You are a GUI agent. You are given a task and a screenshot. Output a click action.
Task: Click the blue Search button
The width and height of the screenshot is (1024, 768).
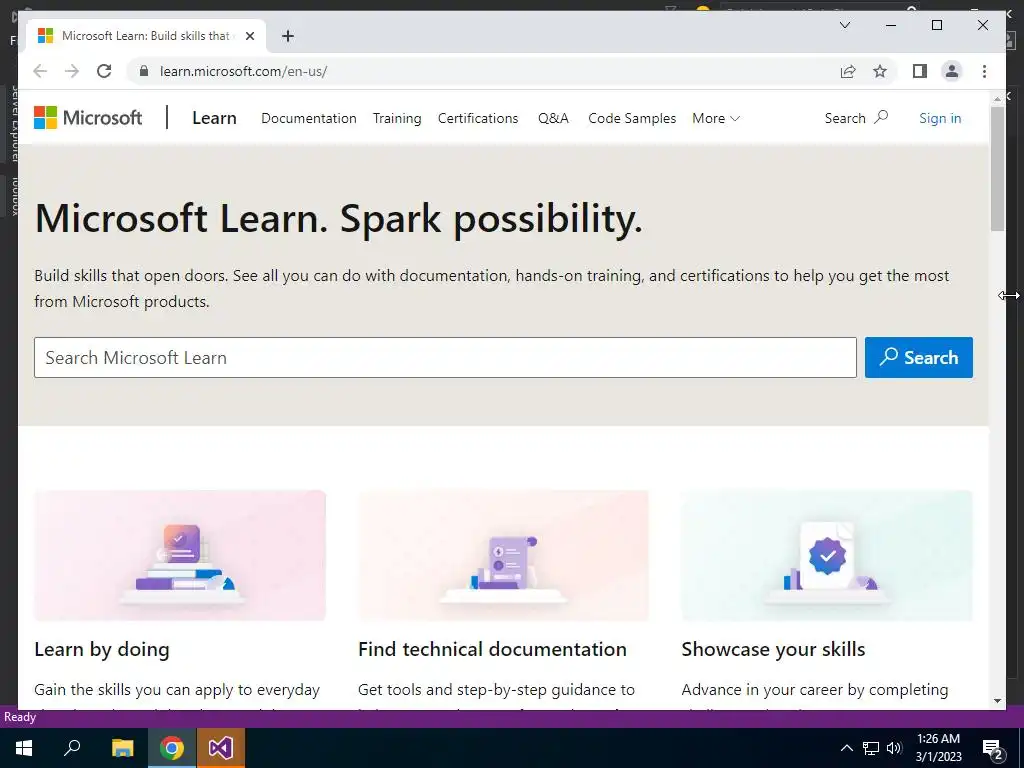(919, 357)
